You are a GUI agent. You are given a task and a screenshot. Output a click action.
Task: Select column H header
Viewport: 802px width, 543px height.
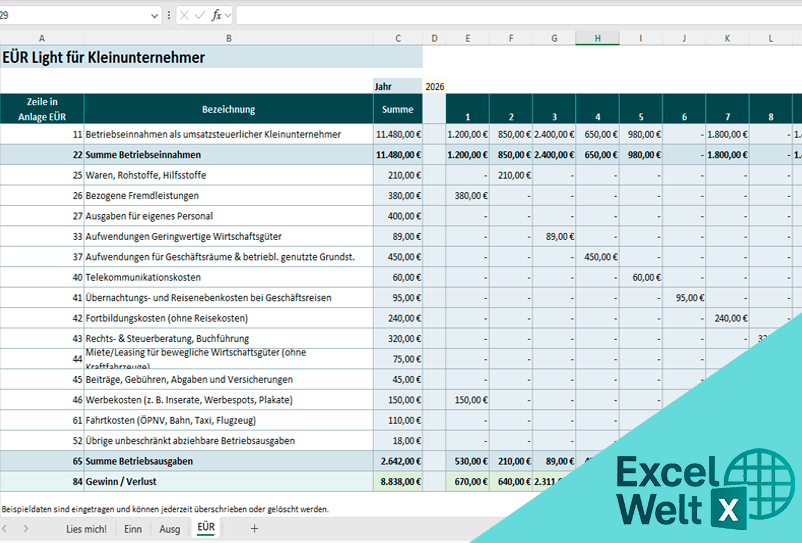[x=597, y=38]
